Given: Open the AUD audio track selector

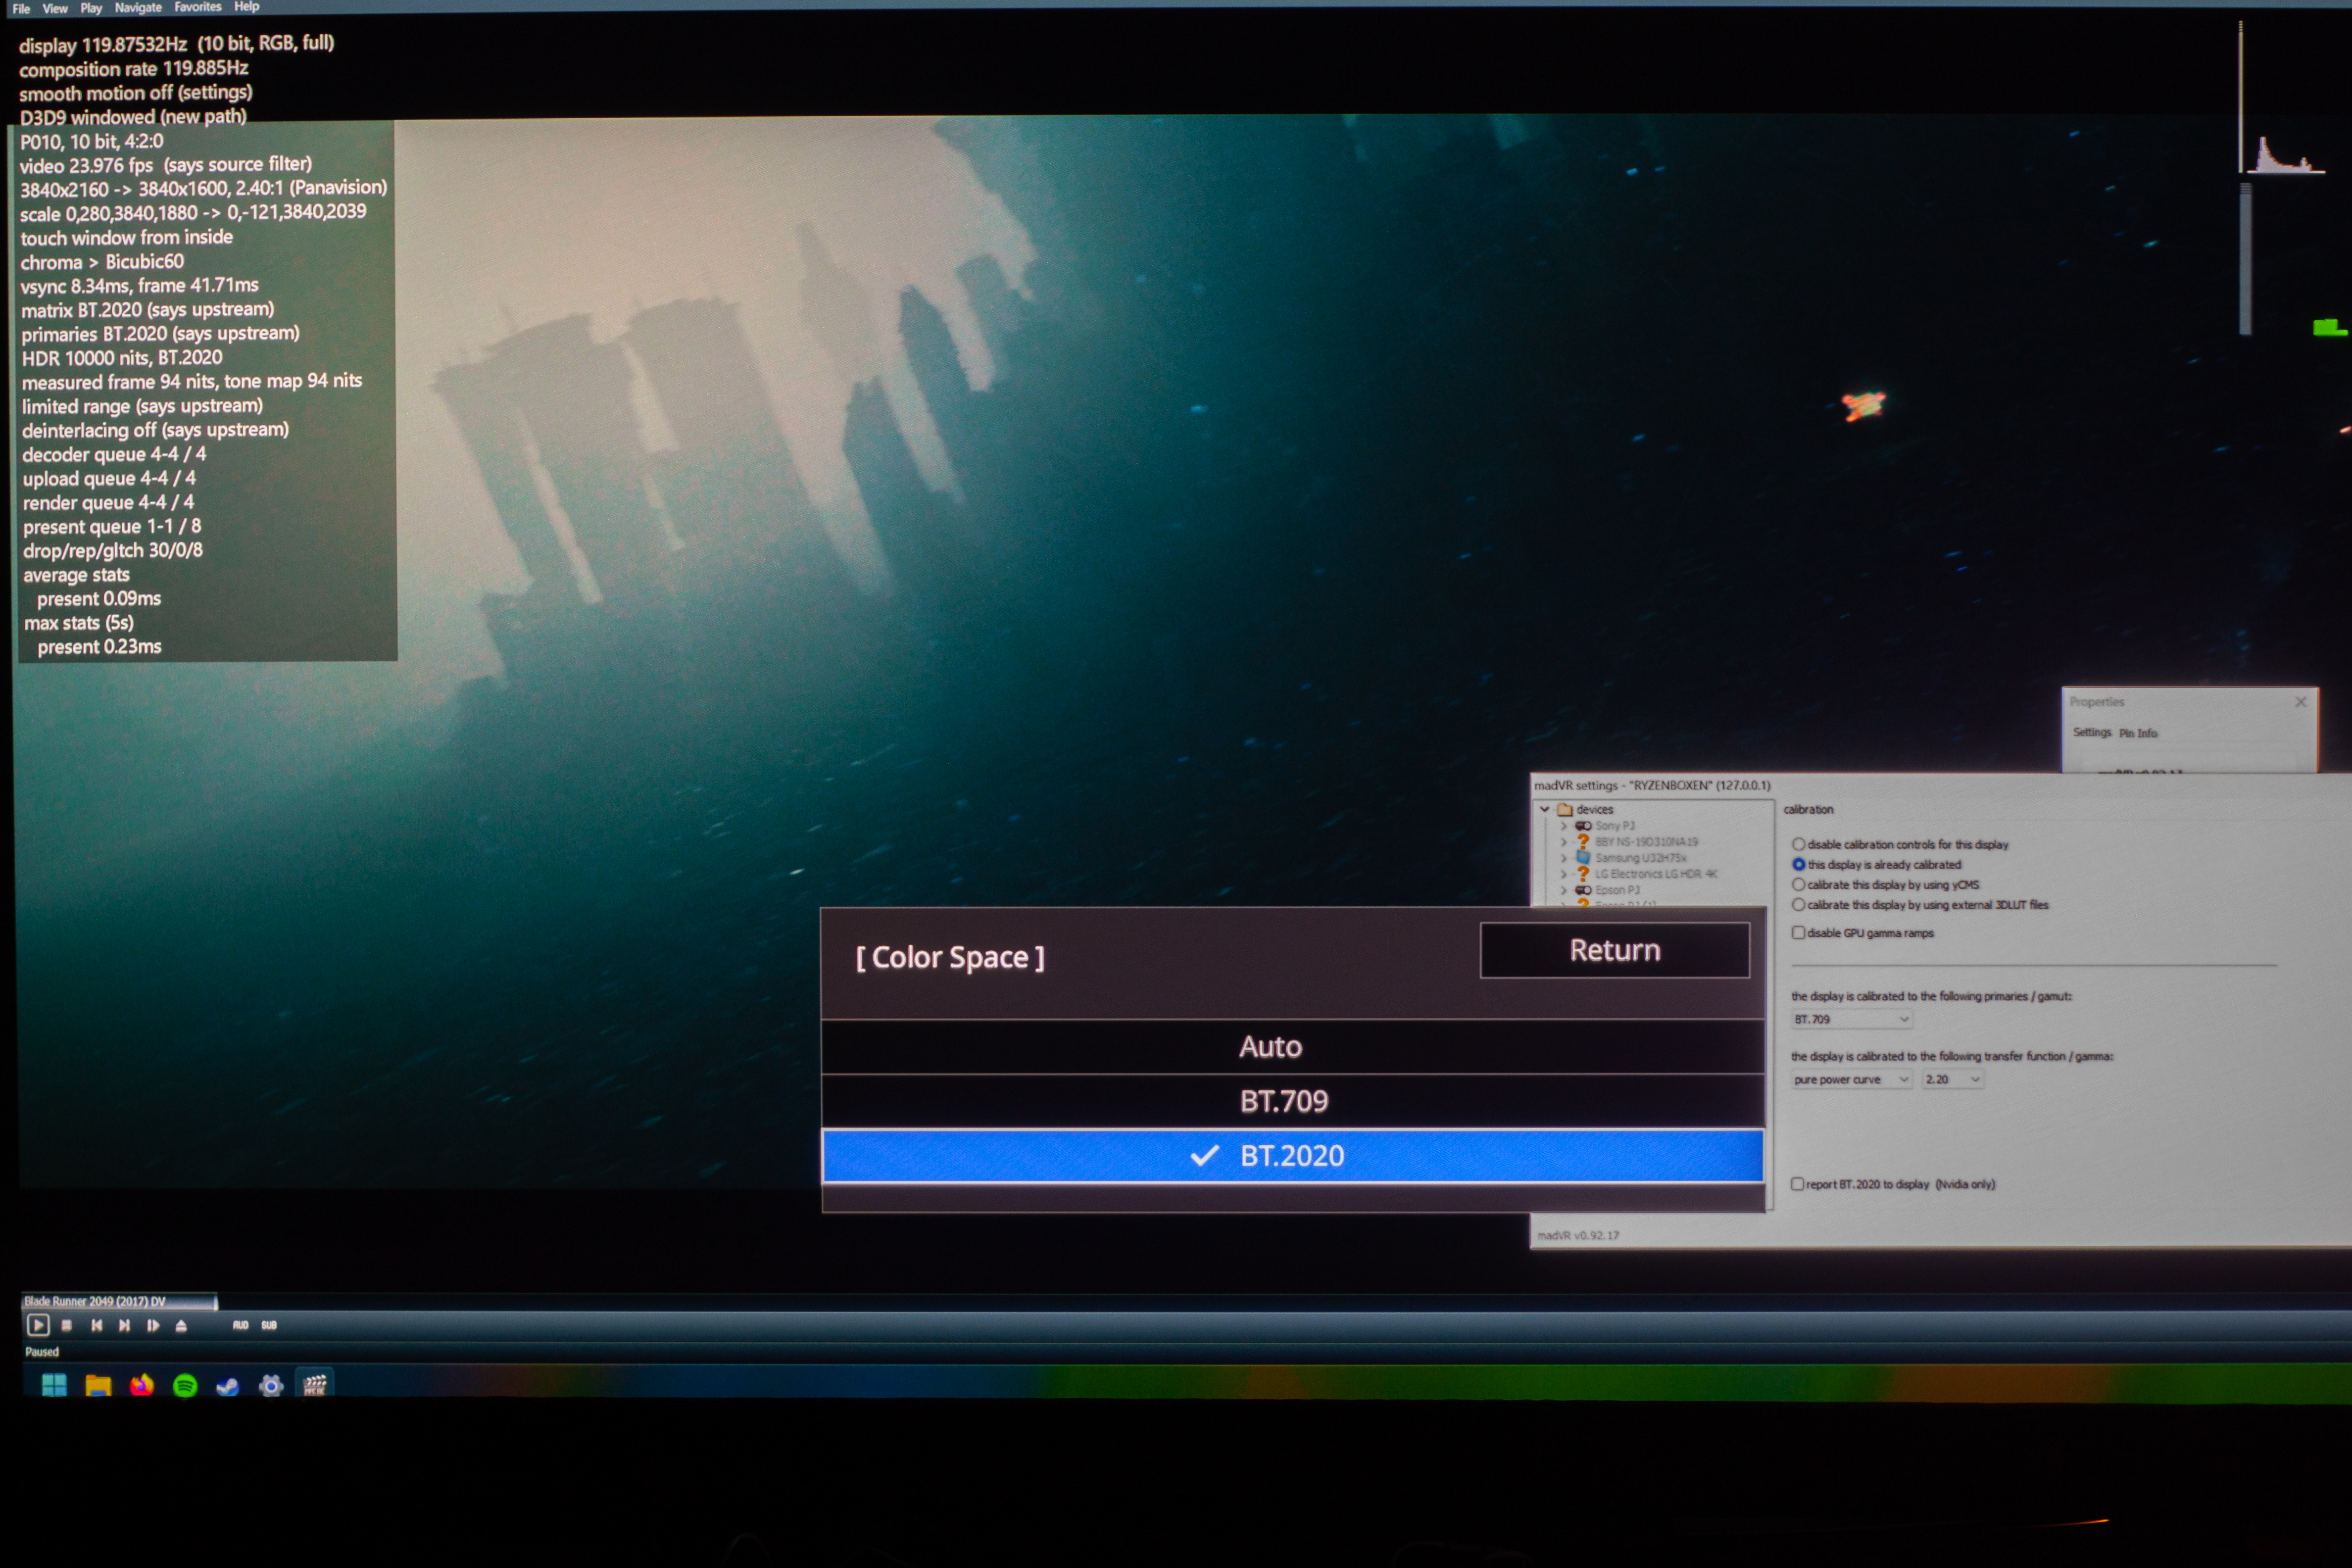Looking at the screenshot, I should (240, 1325).
